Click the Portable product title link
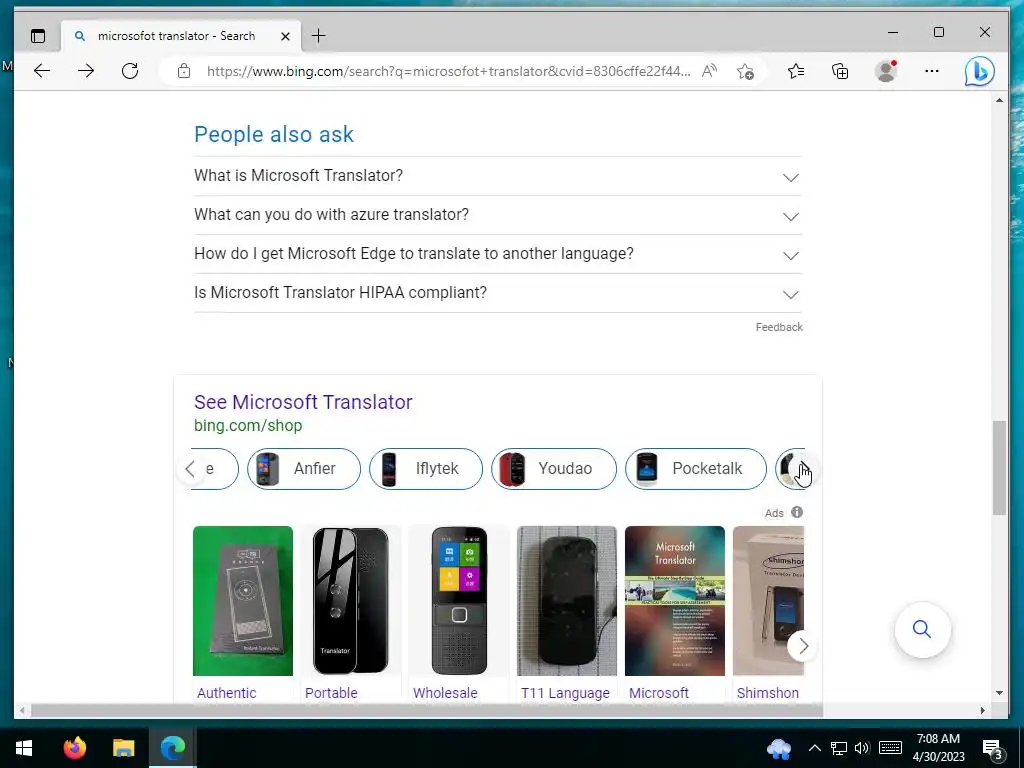The width and height of the screenshot is (1024, 768). (331, 693)
